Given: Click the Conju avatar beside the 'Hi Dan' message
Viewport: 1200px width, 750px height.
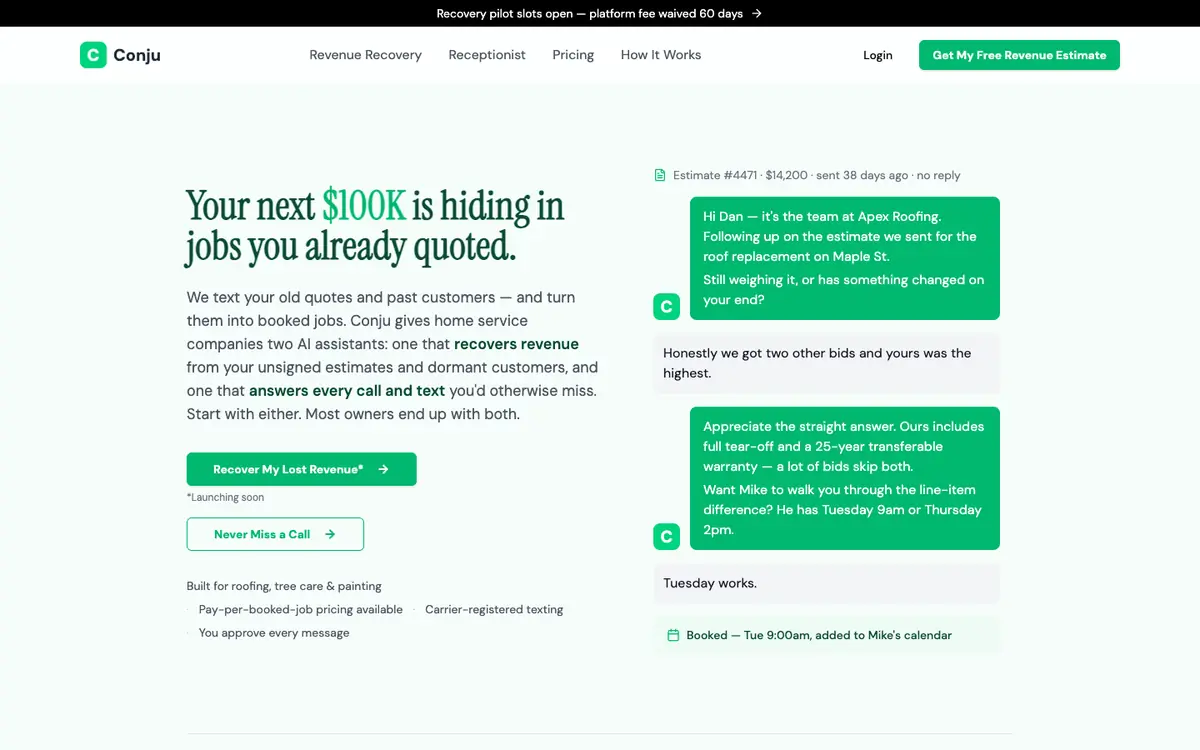Looking at the screenshot, I should [x=667, y=307].
